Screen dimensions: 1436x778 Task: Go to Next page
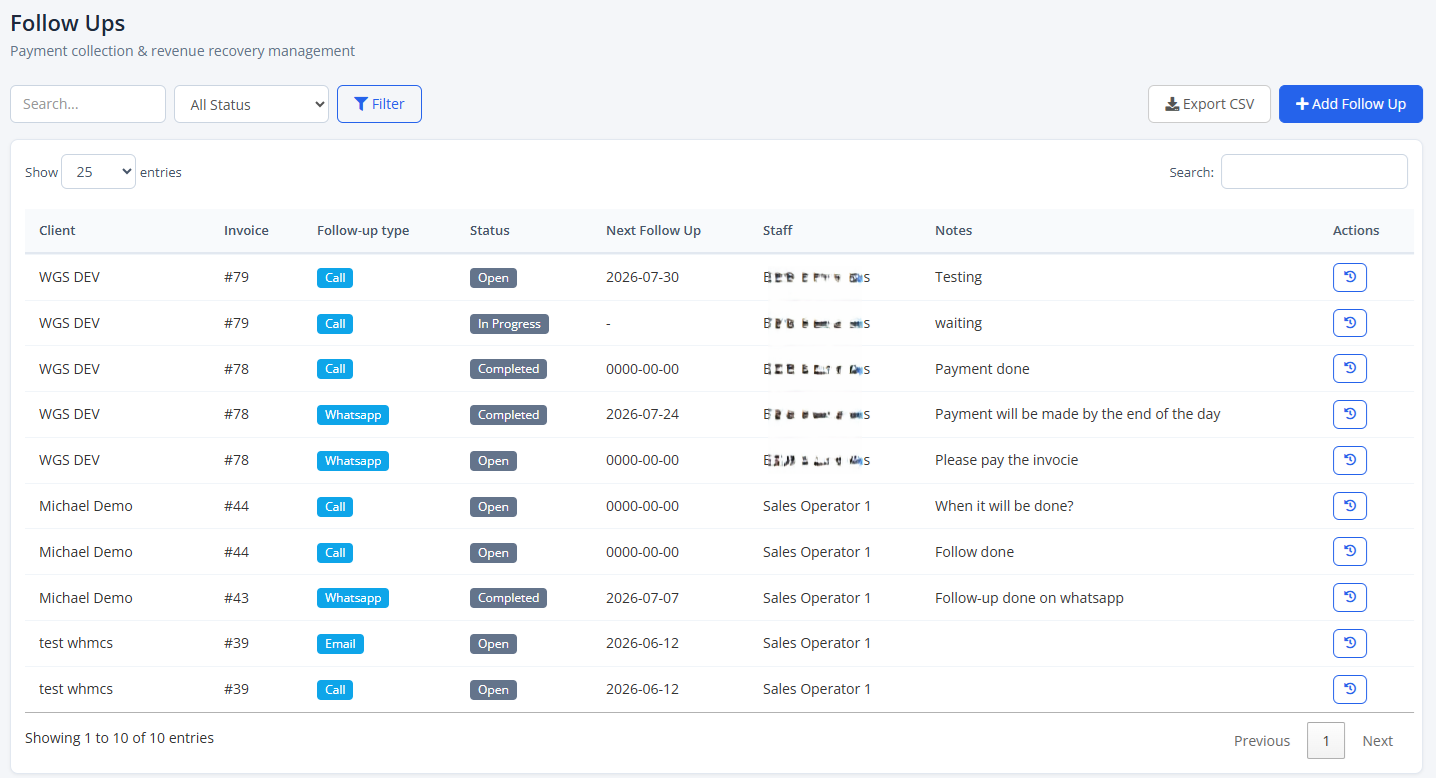coord(1377,741)
